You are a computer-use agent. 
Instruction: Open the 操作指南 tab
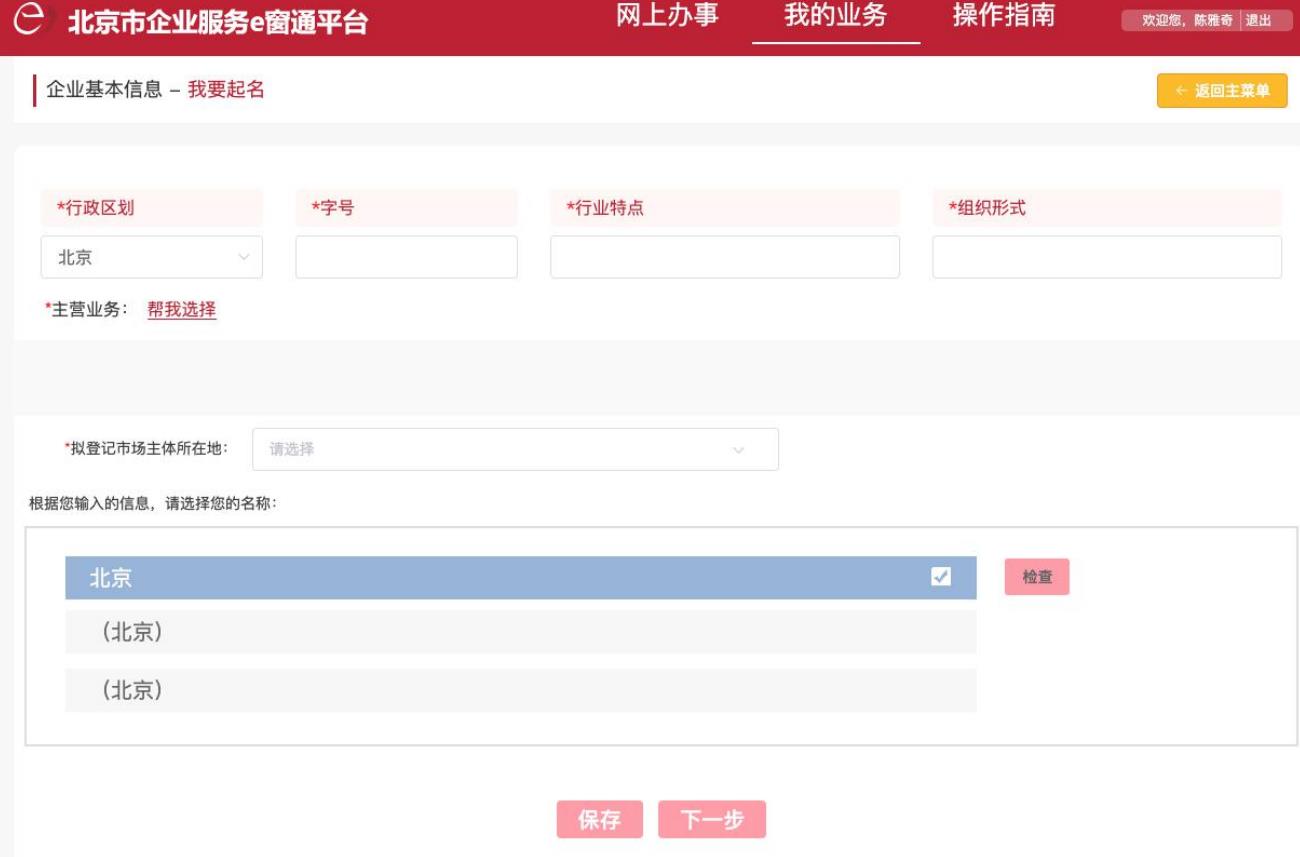(x=1003, y=18)
